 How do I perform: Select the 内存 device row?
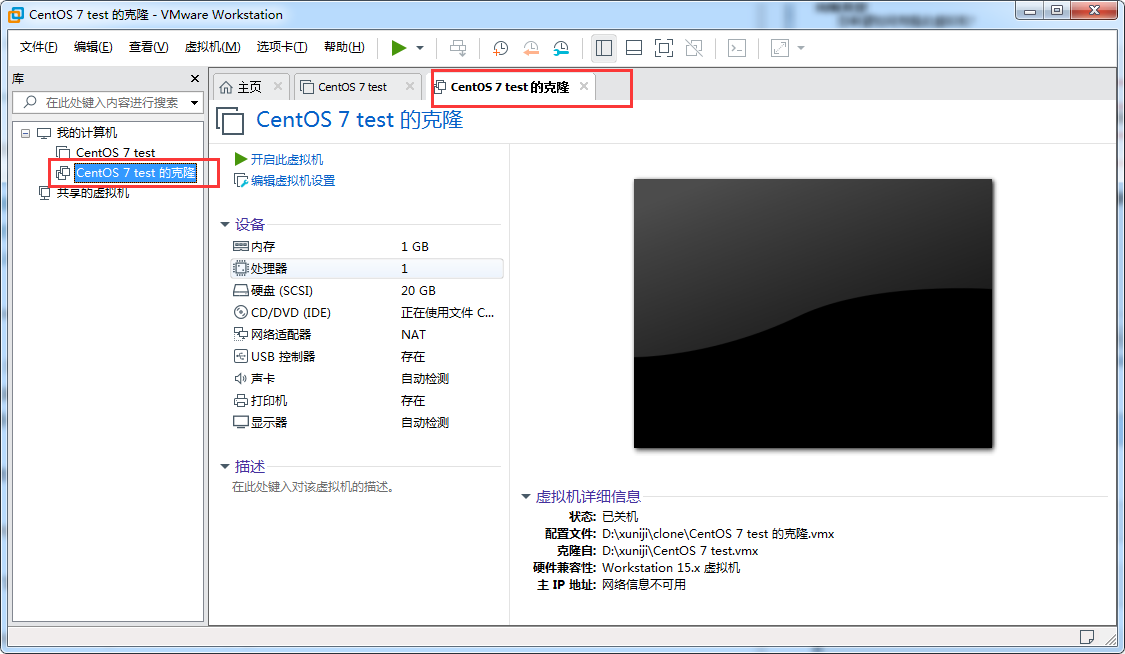tap(366, 247)
